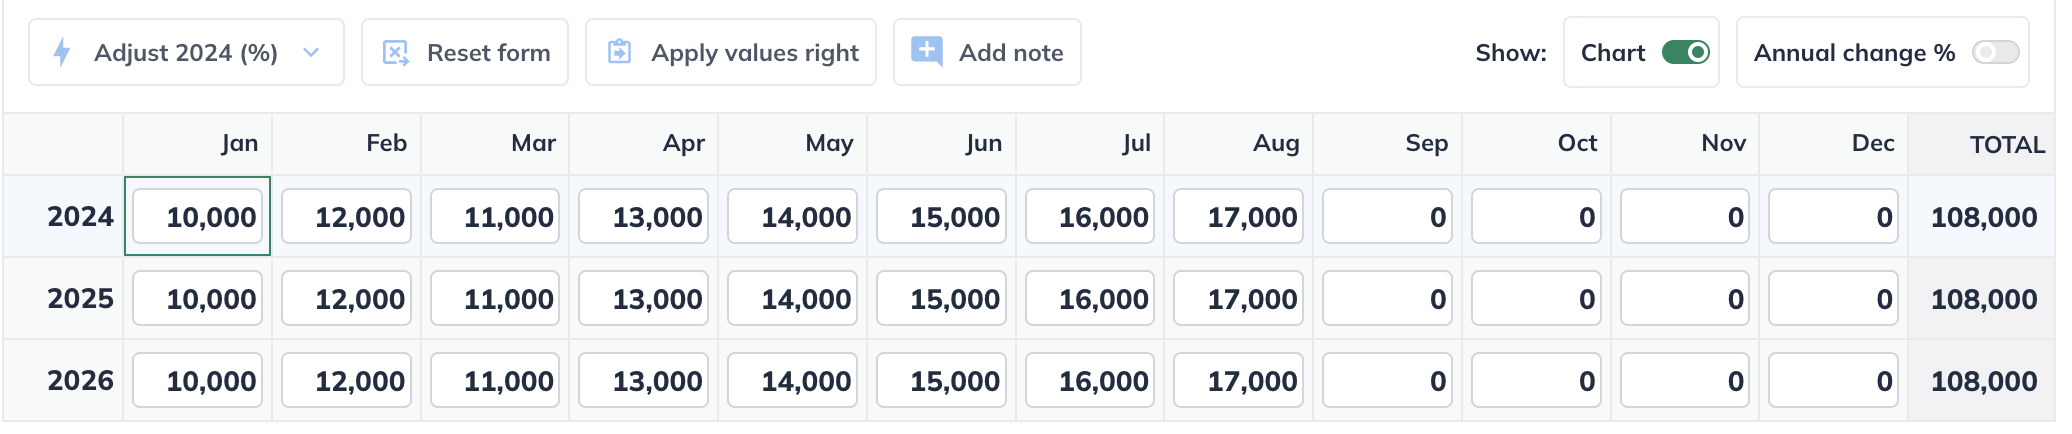The width and height of the screenshot is (2072, 434).
Task: Select the 2026 August input with 17,000
Action: click(1238, 380)
